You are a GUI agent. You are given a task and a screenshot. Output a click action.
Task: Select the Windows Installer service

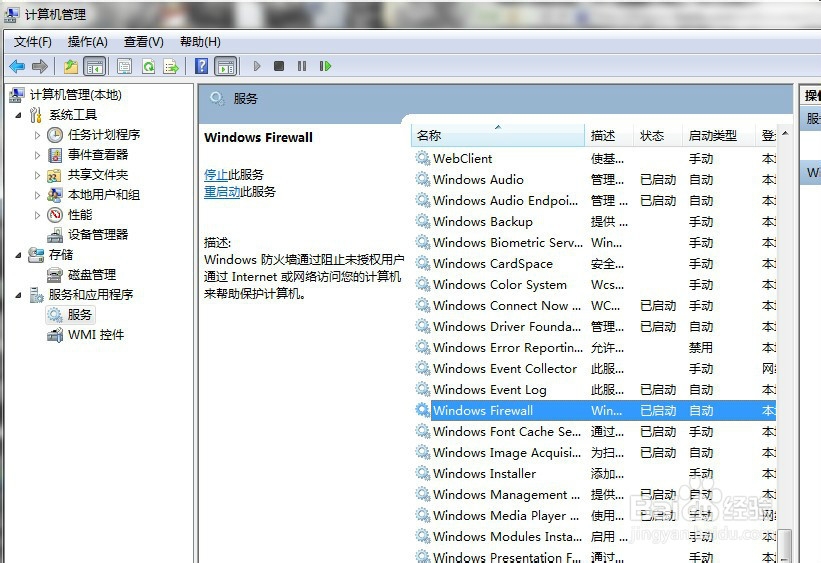[595, 473]
